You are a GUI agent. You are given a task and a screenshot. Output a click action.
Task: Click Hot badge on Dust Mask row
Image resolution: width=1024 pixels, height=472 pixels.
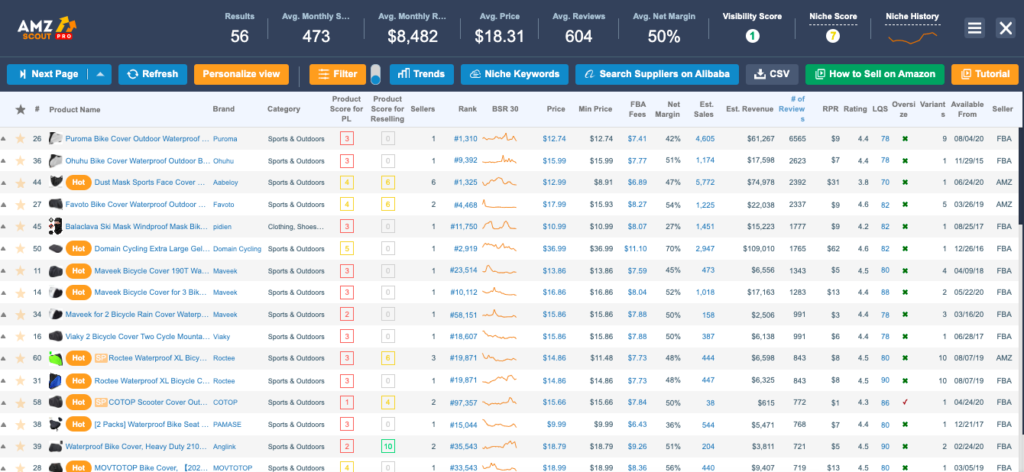click(x=78, y=183)
